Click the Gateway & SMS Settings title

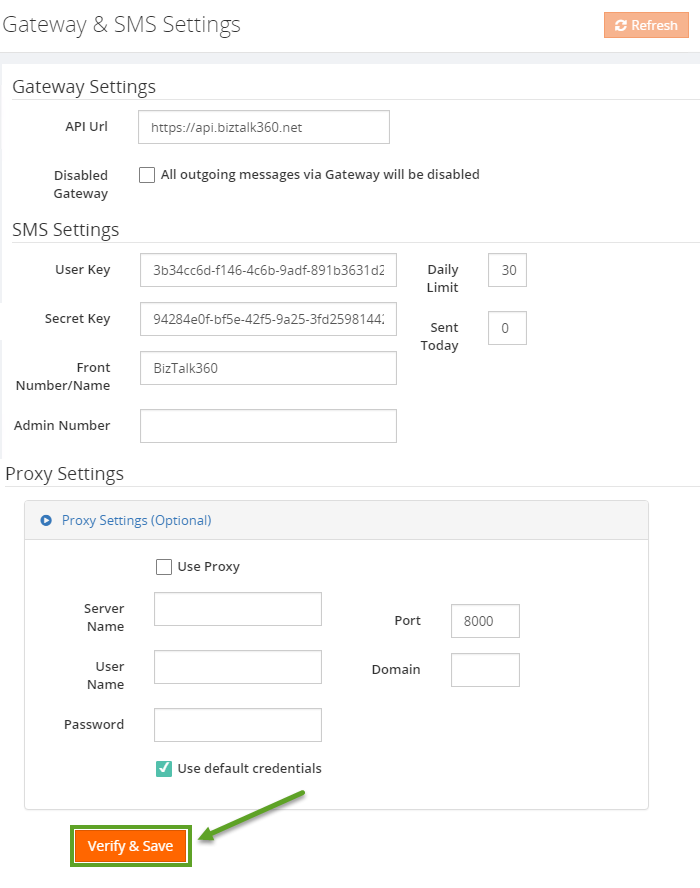121,25
